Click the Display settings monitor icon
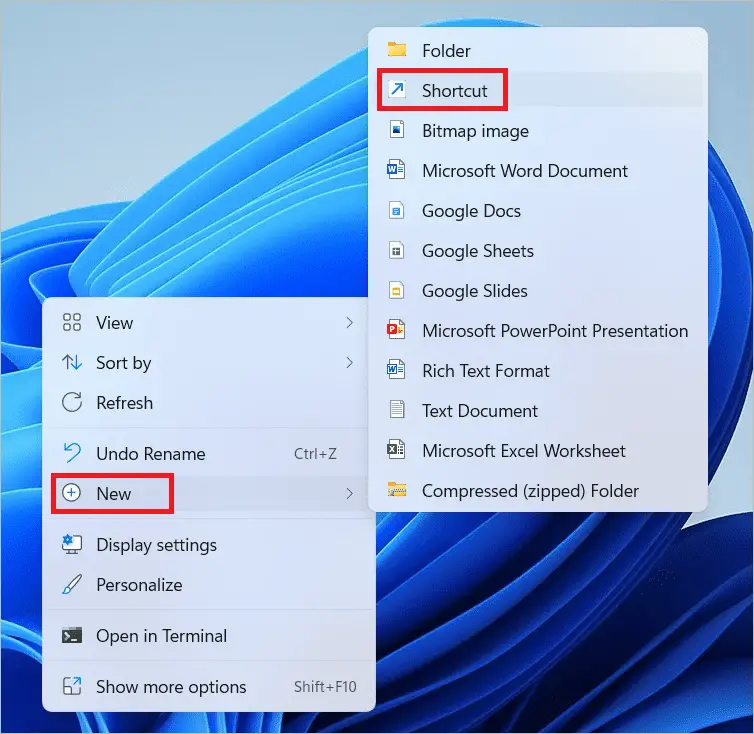The height and width of the screenshot is (734, 754). 72,544
